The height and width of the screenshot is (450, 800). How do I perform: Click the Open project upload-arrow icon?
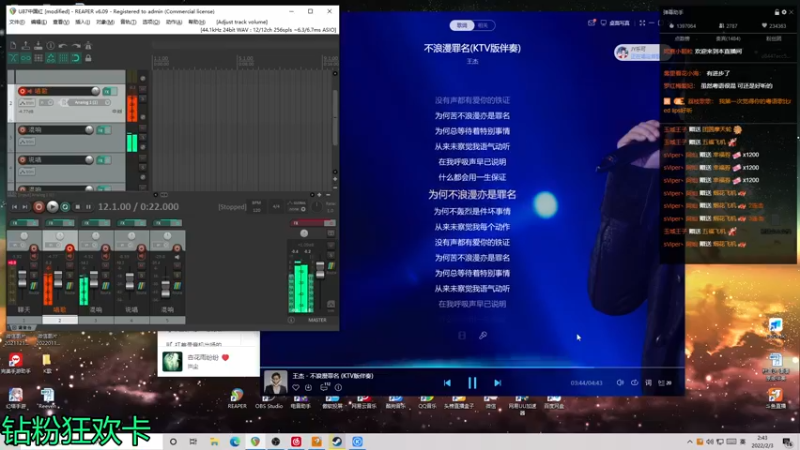click(x=26, y=45)
